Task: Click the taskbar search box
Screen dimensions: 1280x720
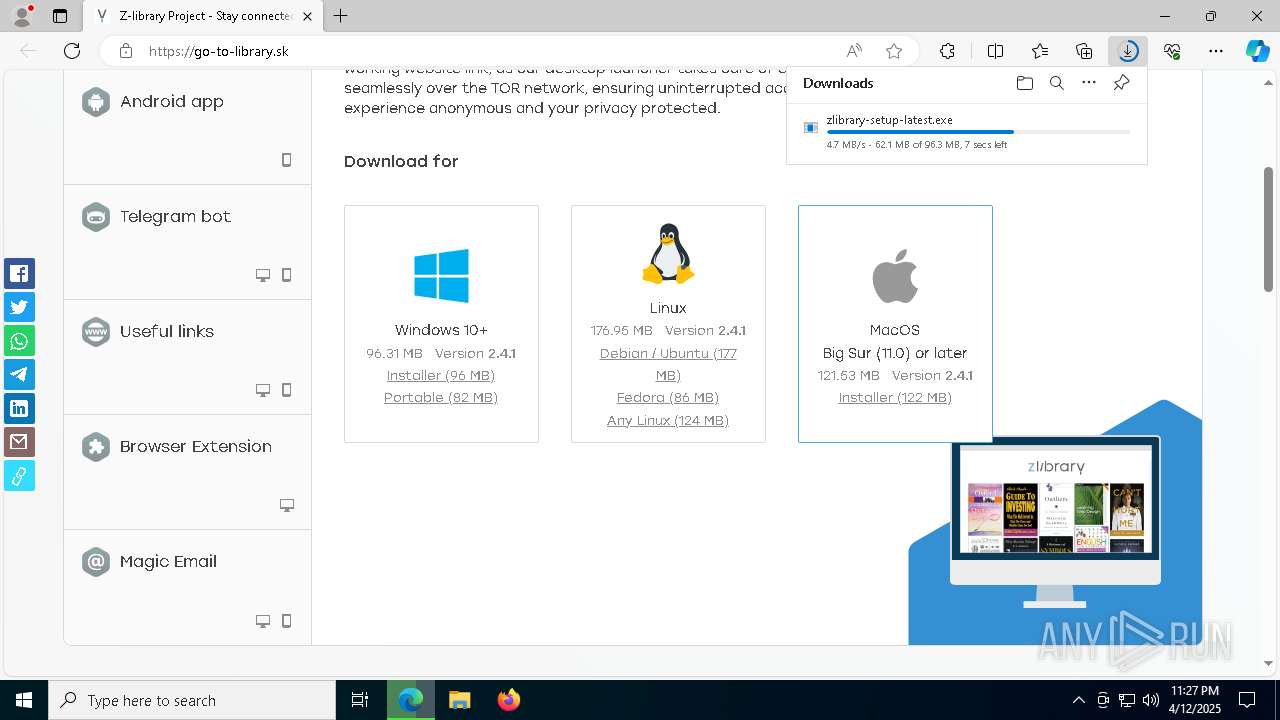Action: point(192,700)
